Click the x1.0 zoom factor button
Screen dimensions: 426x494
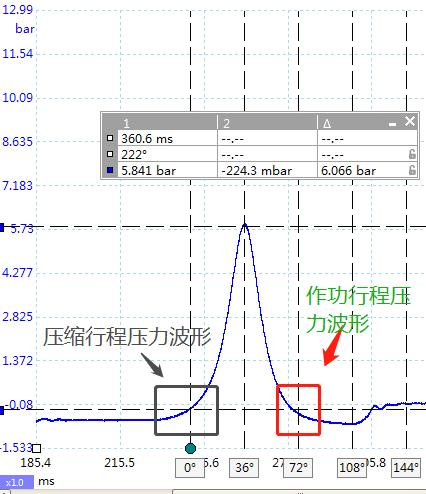(17, 482)
